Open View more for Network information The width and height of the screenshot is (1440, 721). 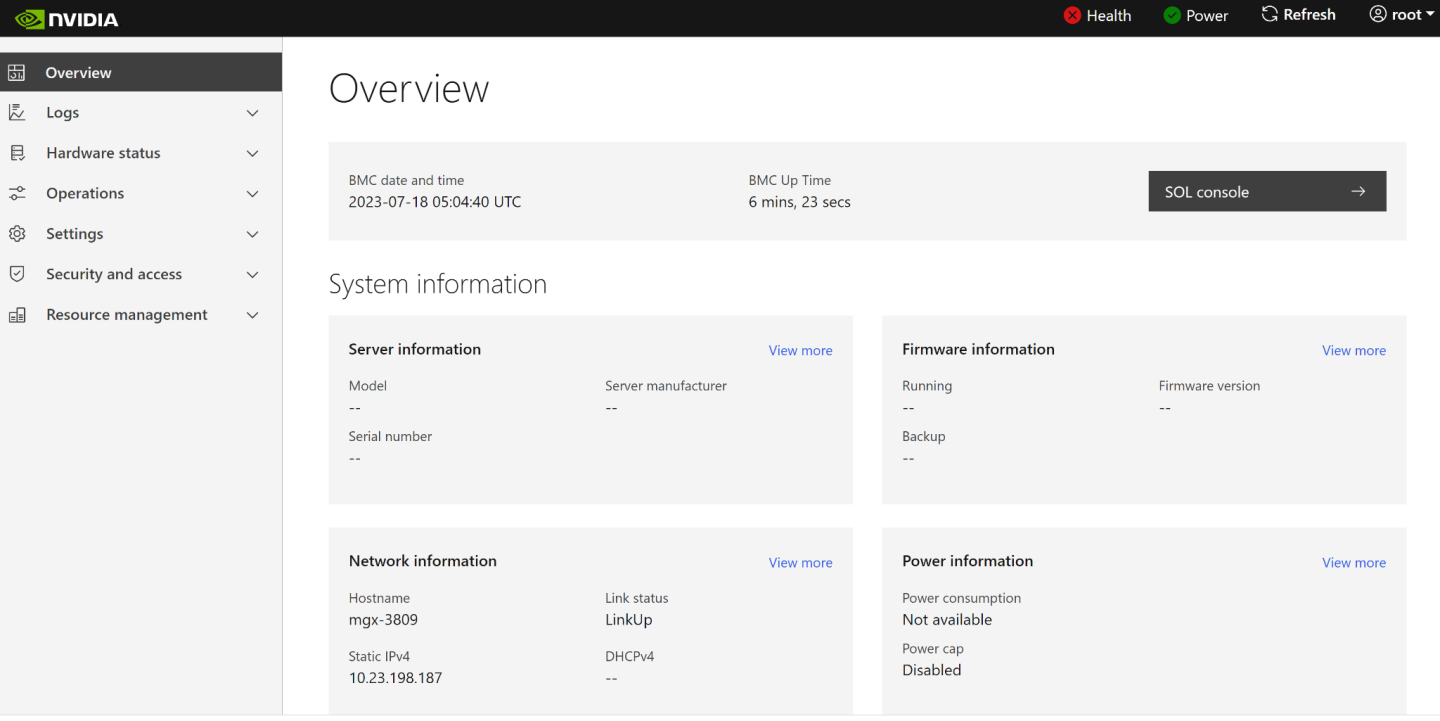coord(800,562)
